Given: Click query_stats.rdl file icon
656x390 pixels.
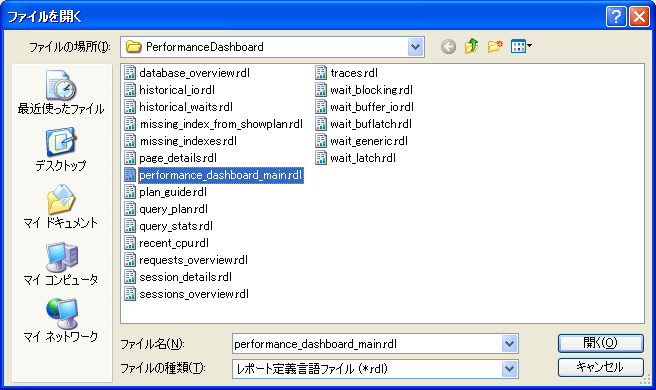Looking at the screenshot, I should (130, 226).
